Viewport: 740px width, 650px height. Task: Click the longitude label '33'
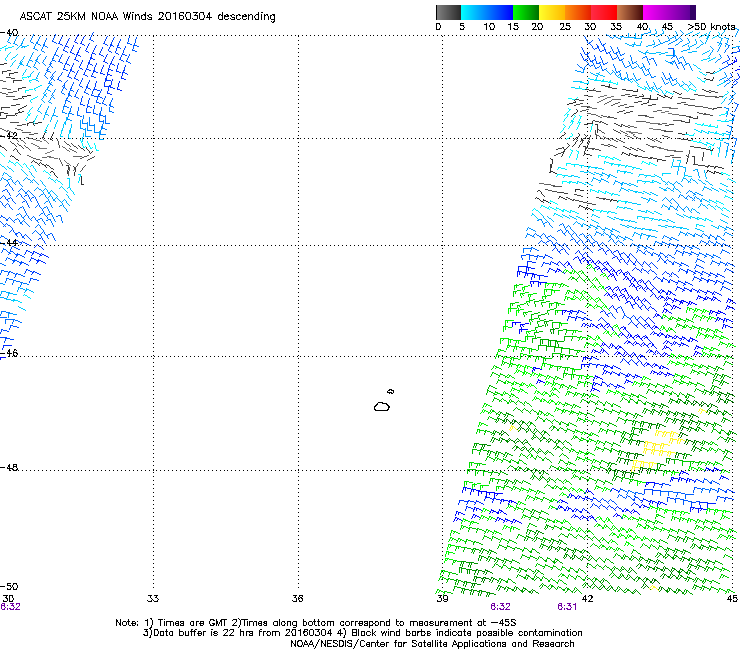[153, 599]
